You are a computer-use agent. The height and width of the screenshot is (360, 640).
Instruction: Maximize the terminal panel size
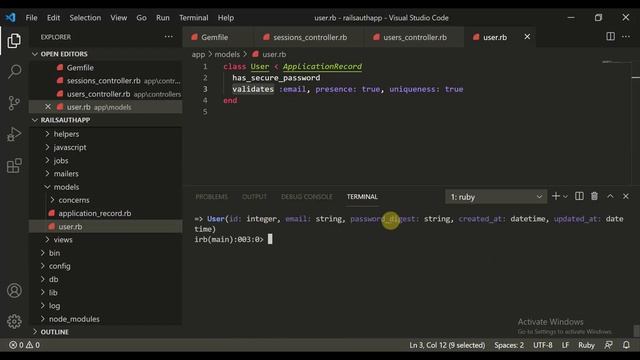[610, 196]
